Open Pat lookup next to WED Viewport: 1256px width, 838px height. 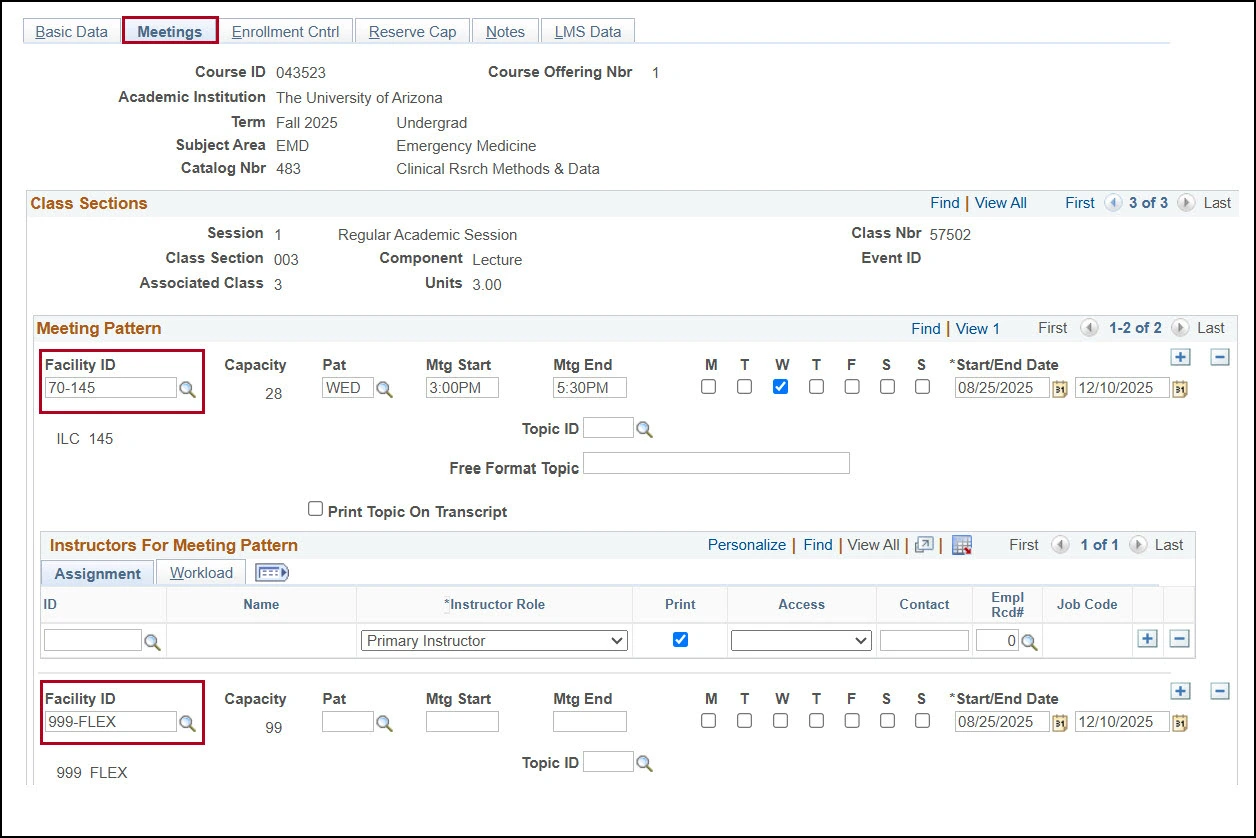coord(385,389)
